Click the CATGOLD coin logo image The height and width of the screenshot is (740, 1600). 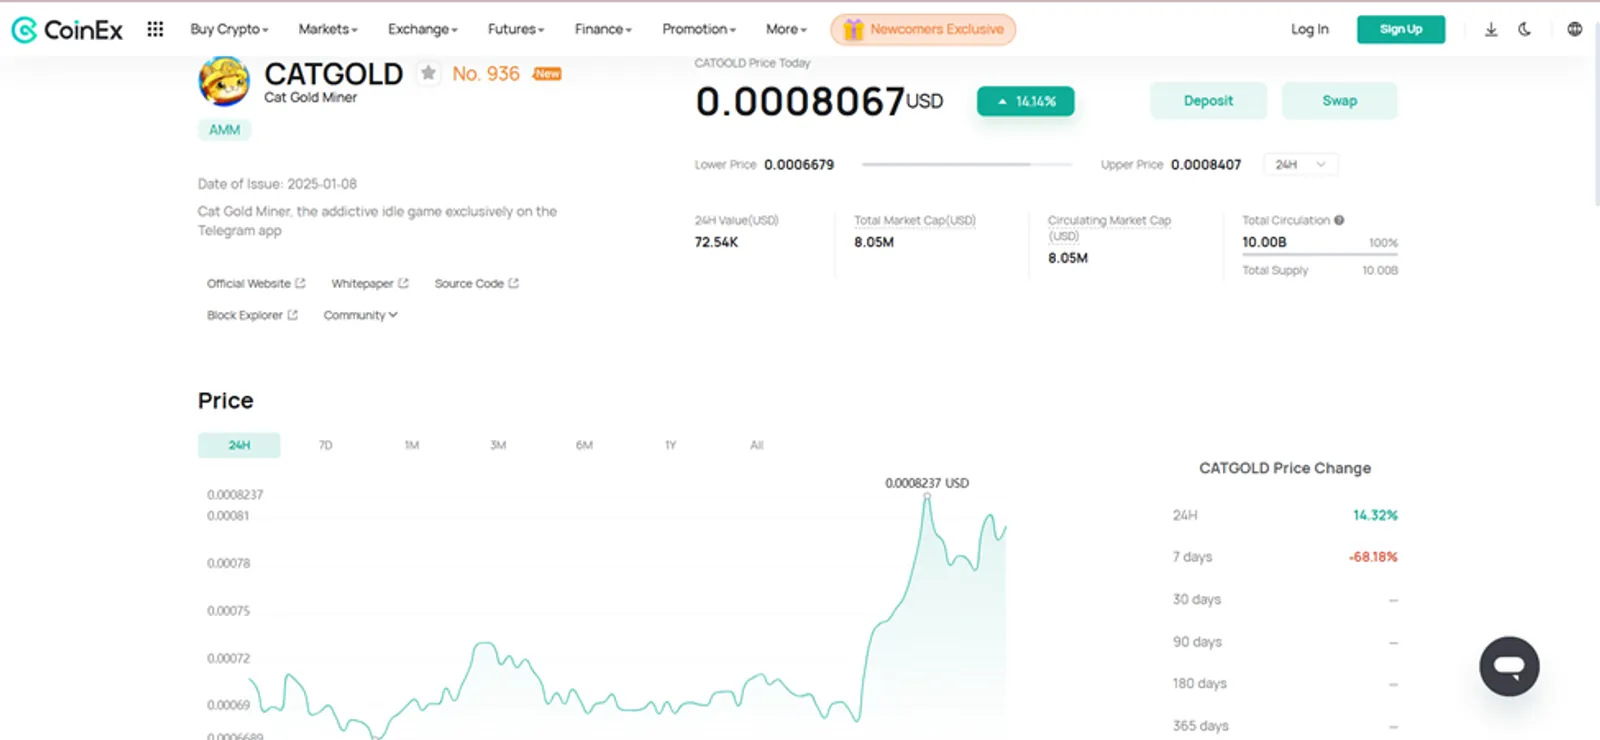224,81
